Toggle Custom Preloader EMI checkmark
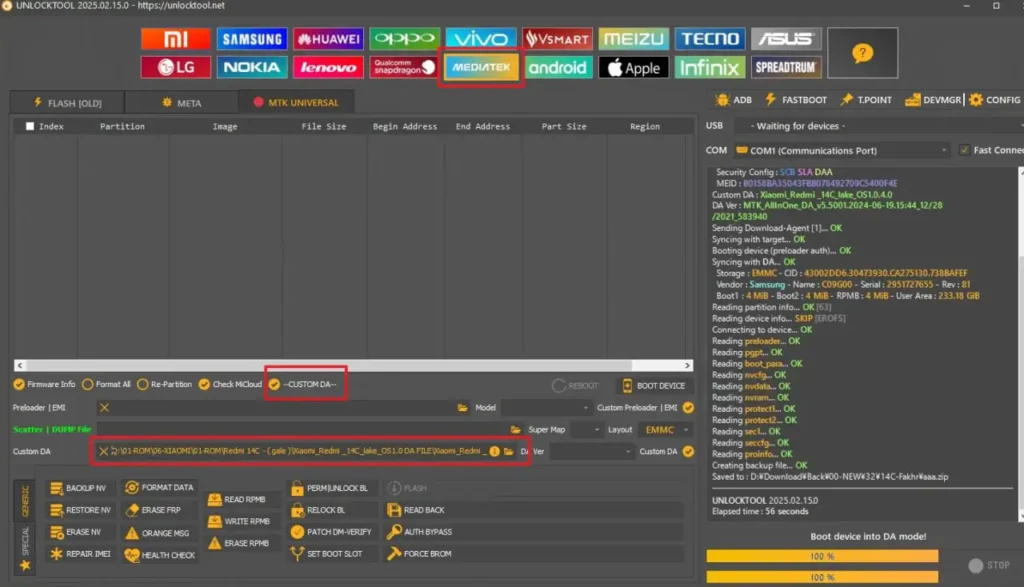 [x=688, y=407]
